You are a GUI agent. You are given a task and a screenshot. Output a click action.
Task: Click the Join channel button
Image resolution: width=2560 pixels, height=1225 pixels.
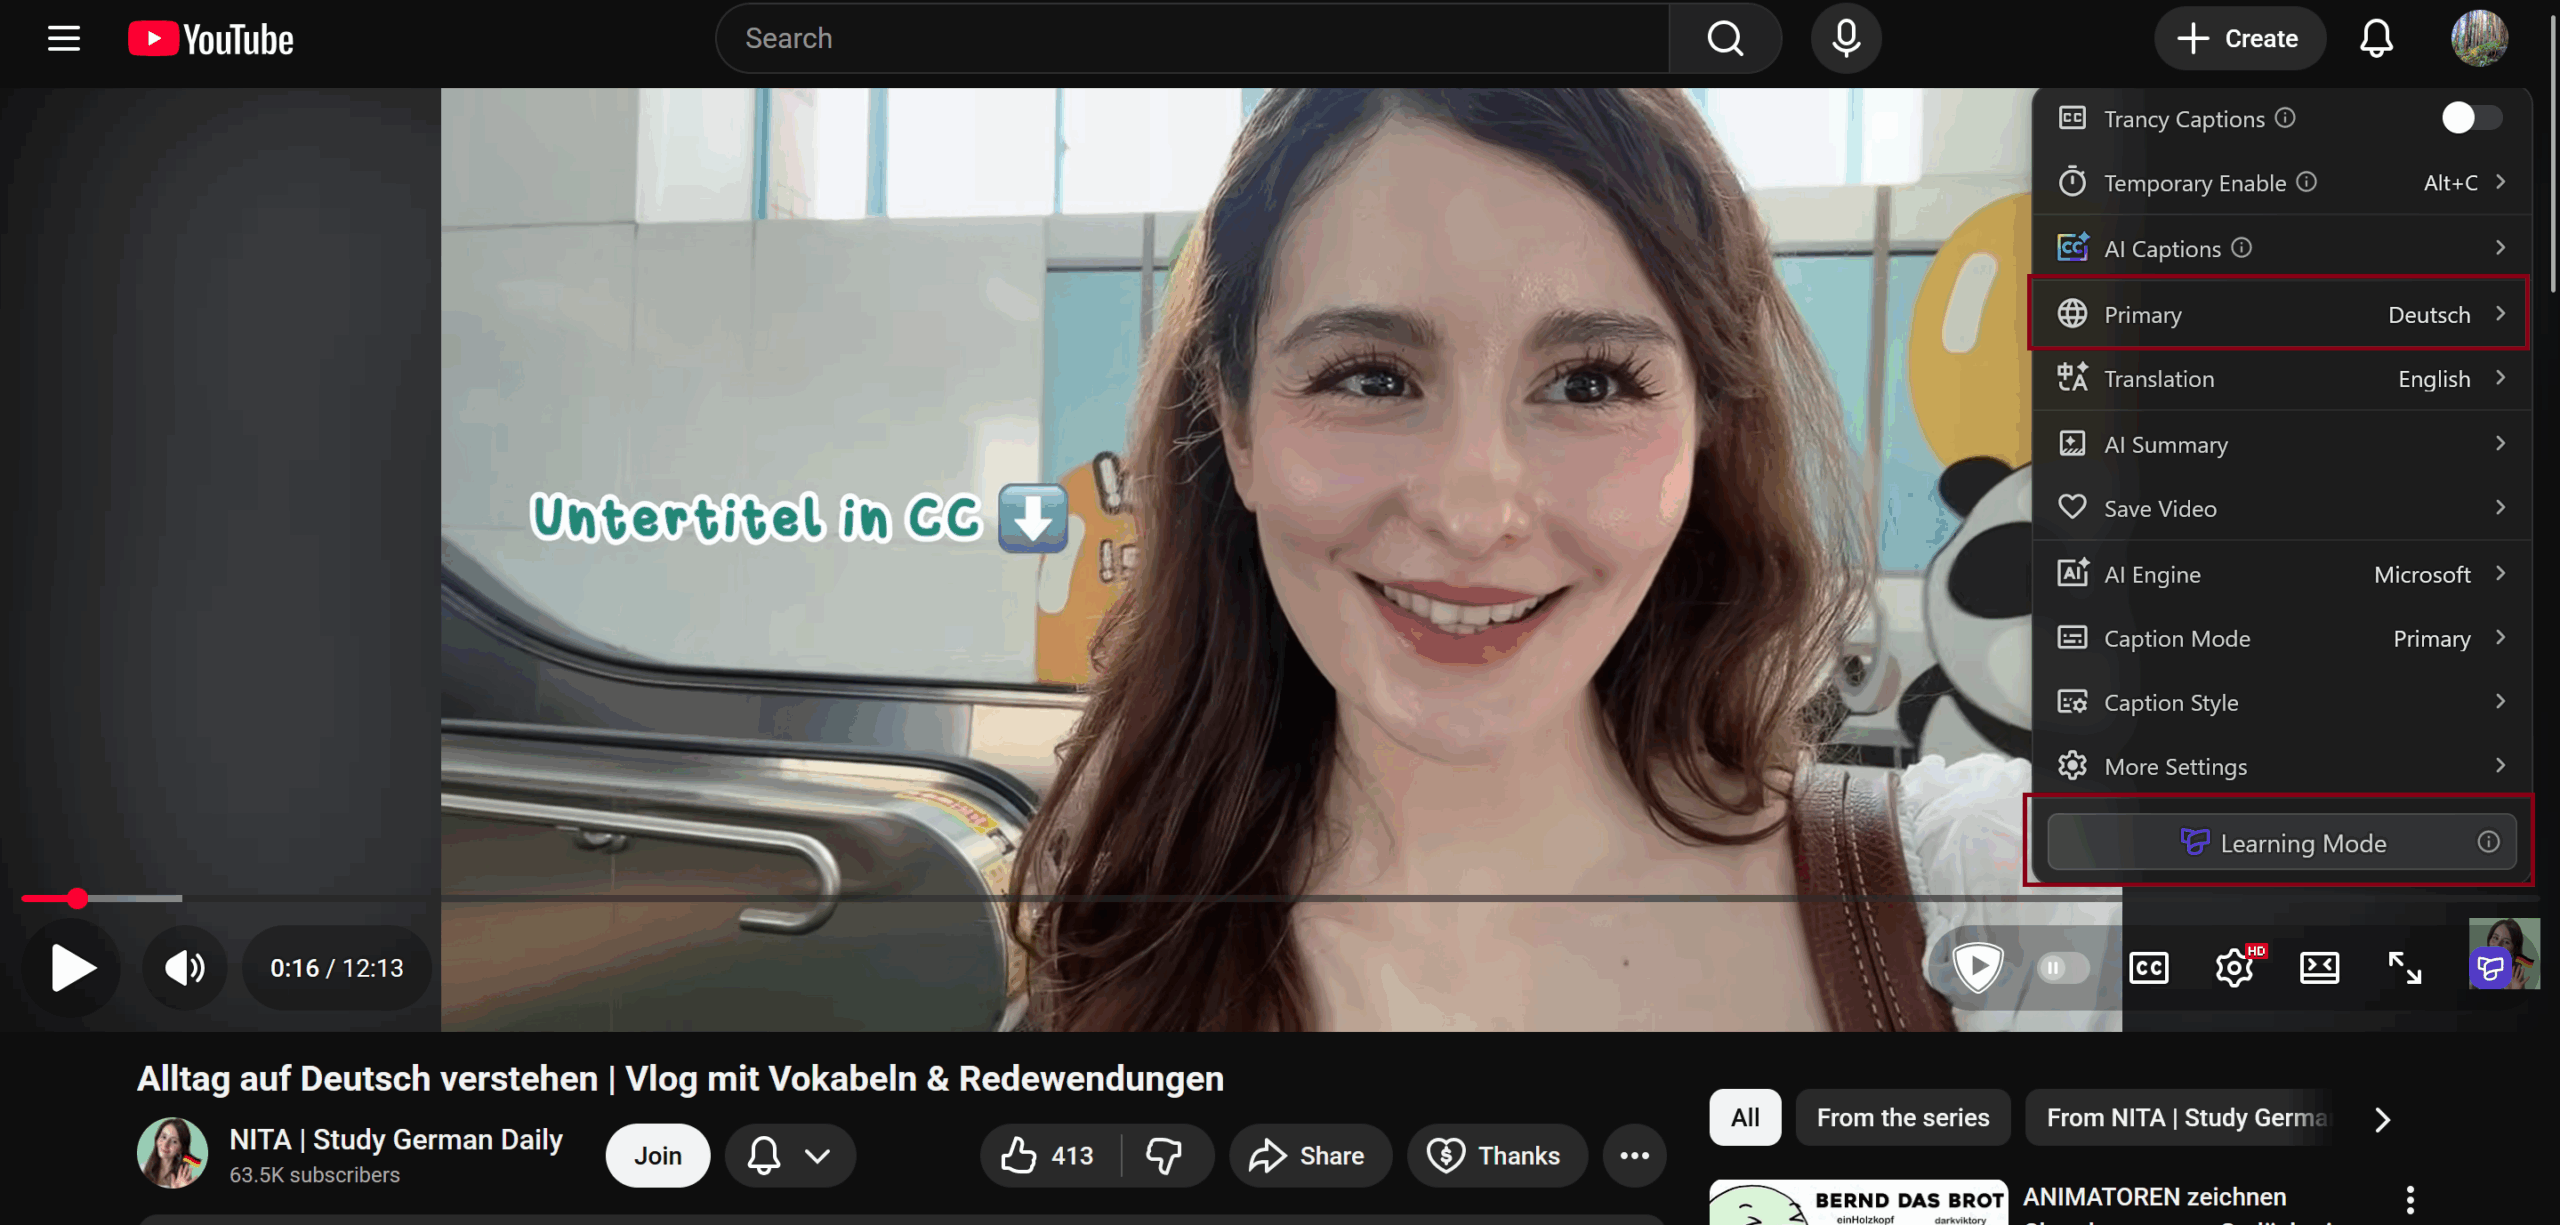click(657, 1156)
